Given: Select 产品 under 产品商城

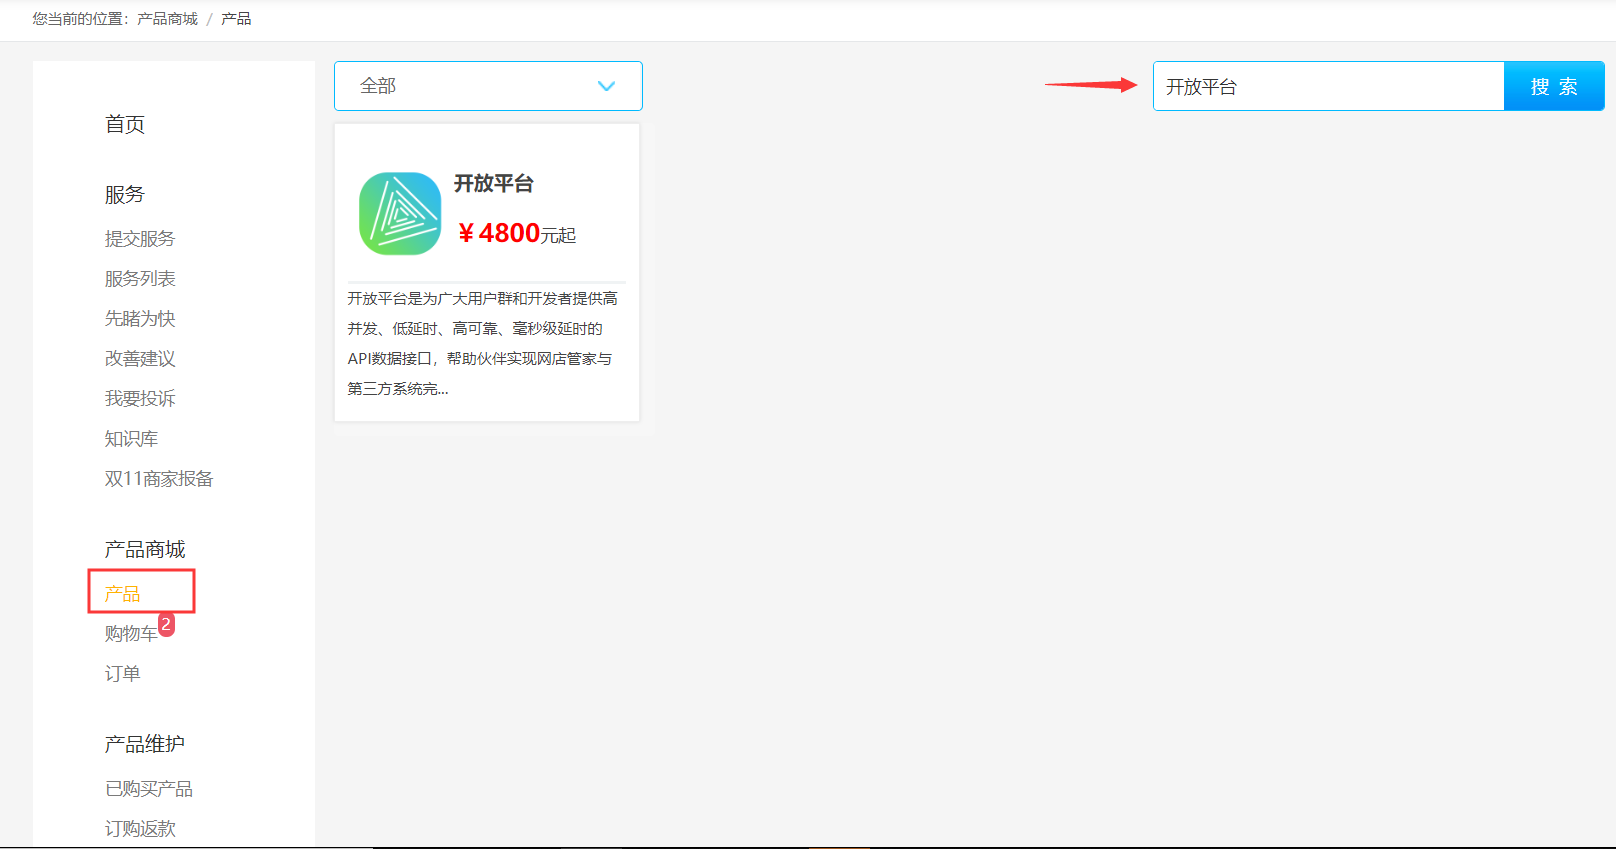Looking at the screenshot, I should click(122, 594).
